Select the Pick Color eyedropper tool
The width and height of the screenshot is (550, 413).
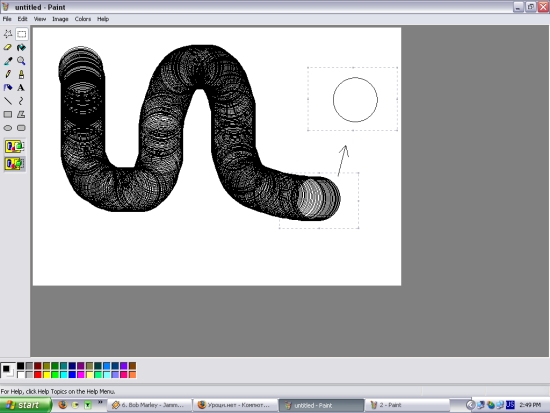(8, 61)
